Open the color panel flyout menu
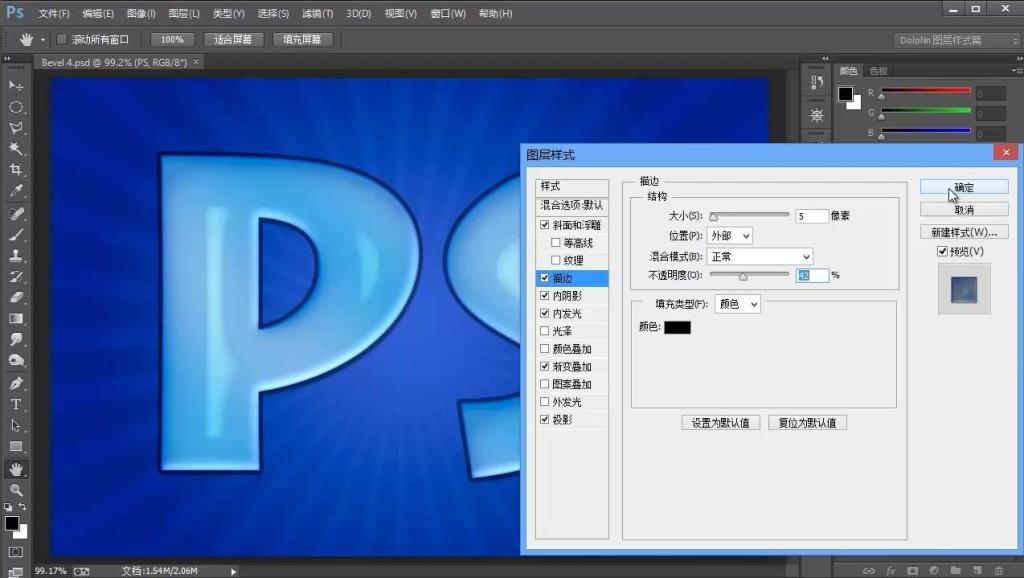This screenshot has width=1024, height=578. pos(1016,70)
